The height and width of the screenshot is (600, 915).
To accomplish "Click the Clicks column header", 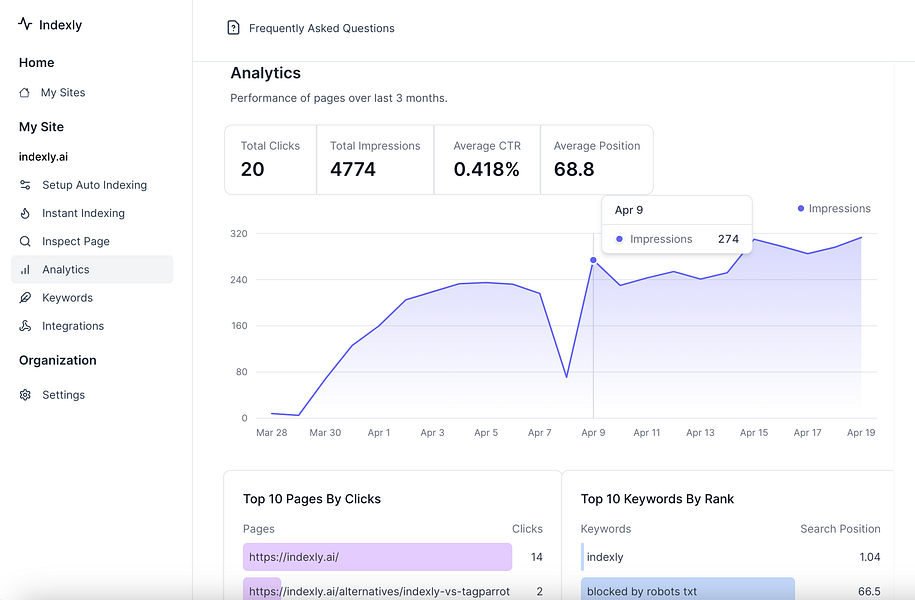I will [x=528, y=529].
